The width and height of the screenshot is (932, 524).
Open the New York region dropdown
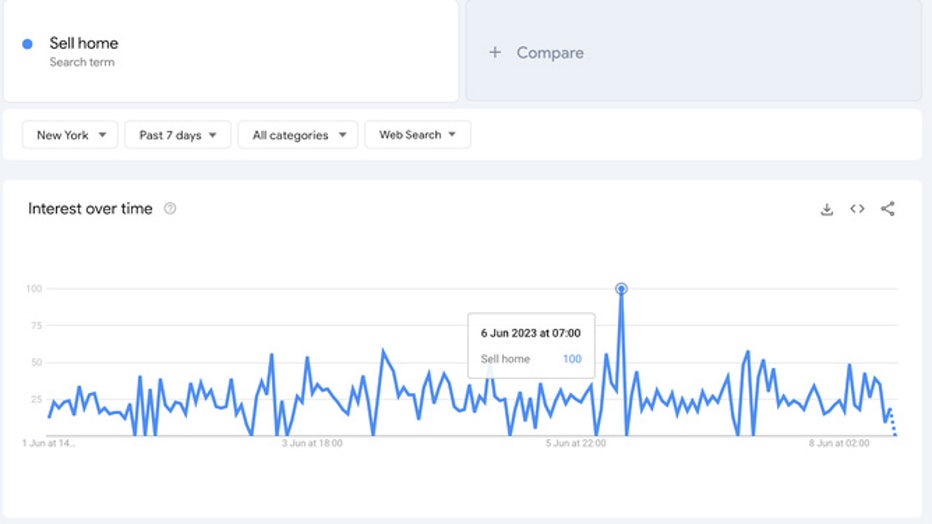[70, 135]
